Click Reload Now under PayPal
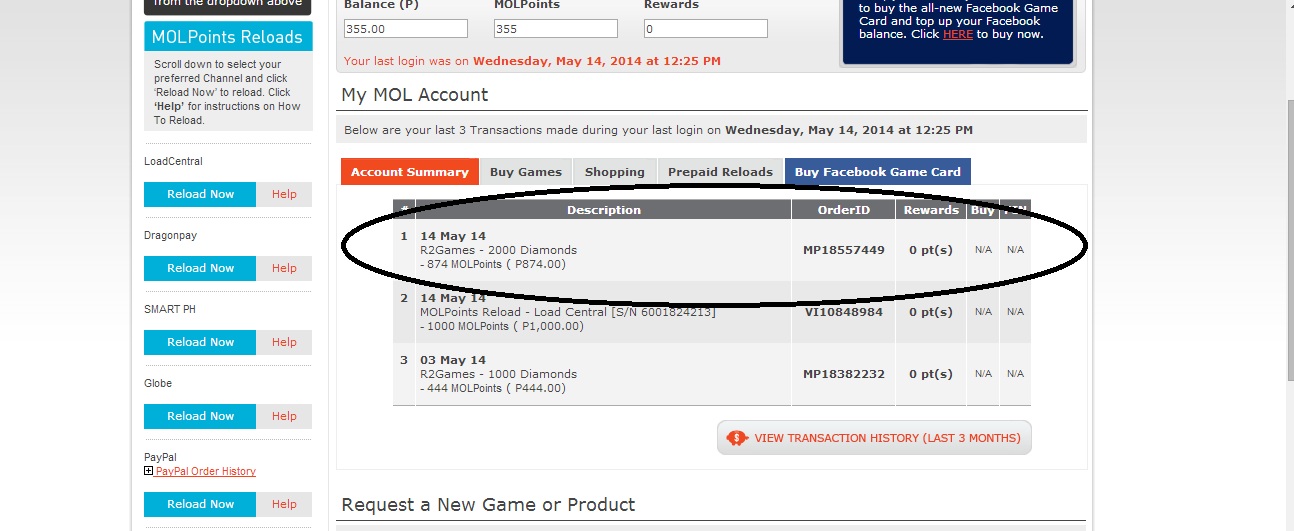 200,504
